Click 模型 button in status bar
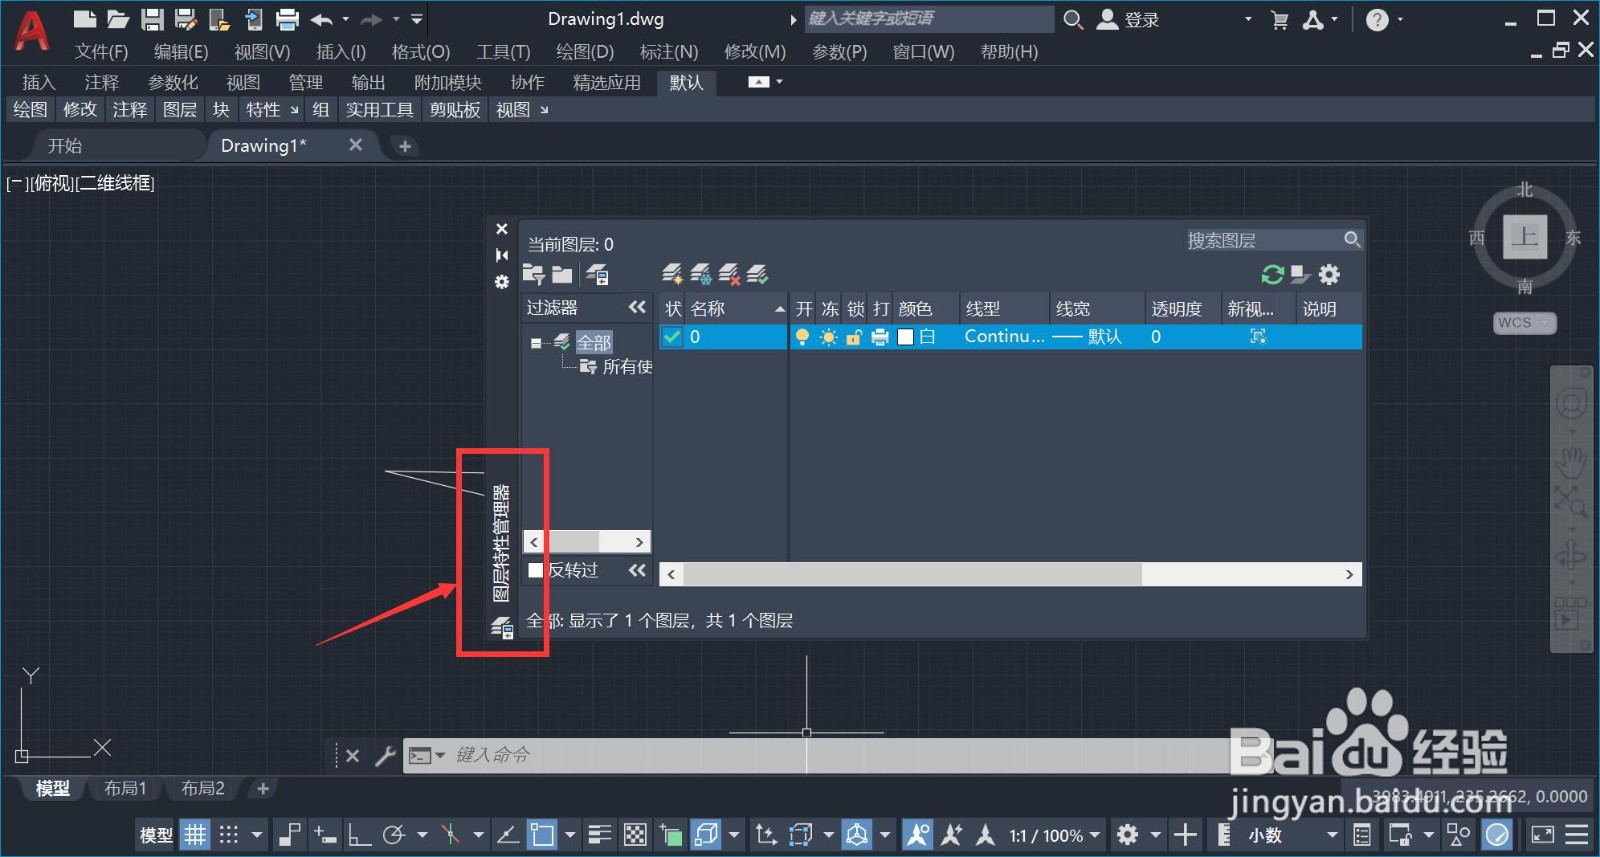This screenshot has width=1600, height=857. pos(156,835)
